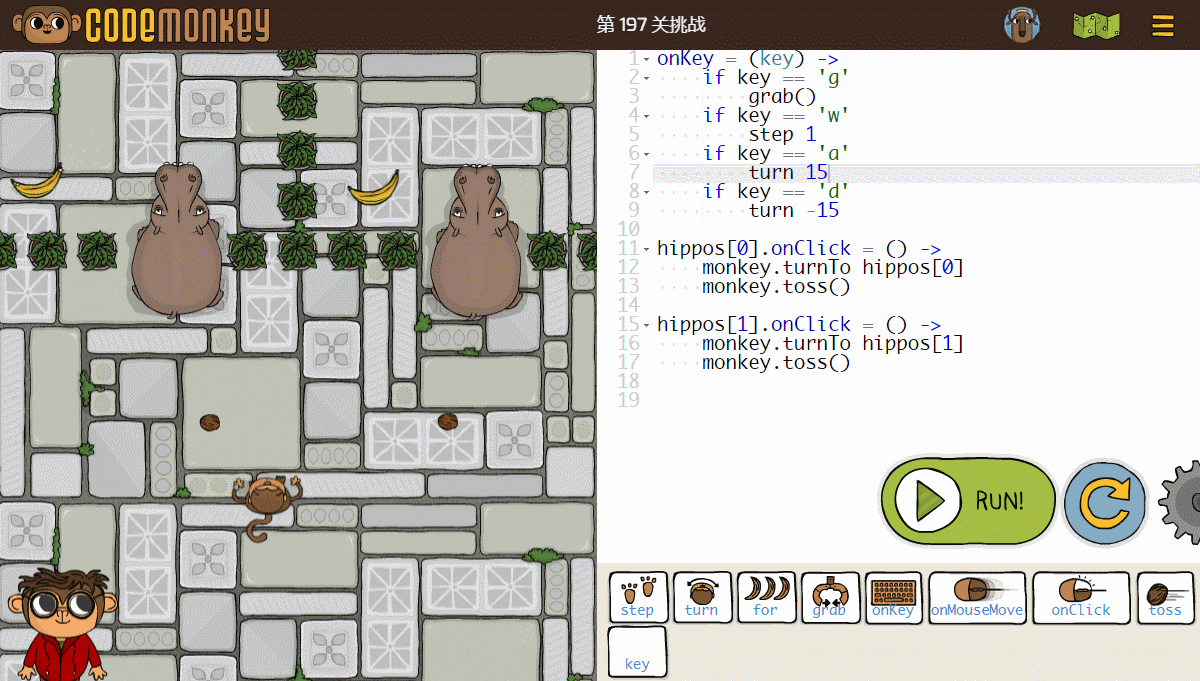The image size is (1200, 681).
Task: Insert the key variable block
Action: pyautogui.click(x=637, y=652)
